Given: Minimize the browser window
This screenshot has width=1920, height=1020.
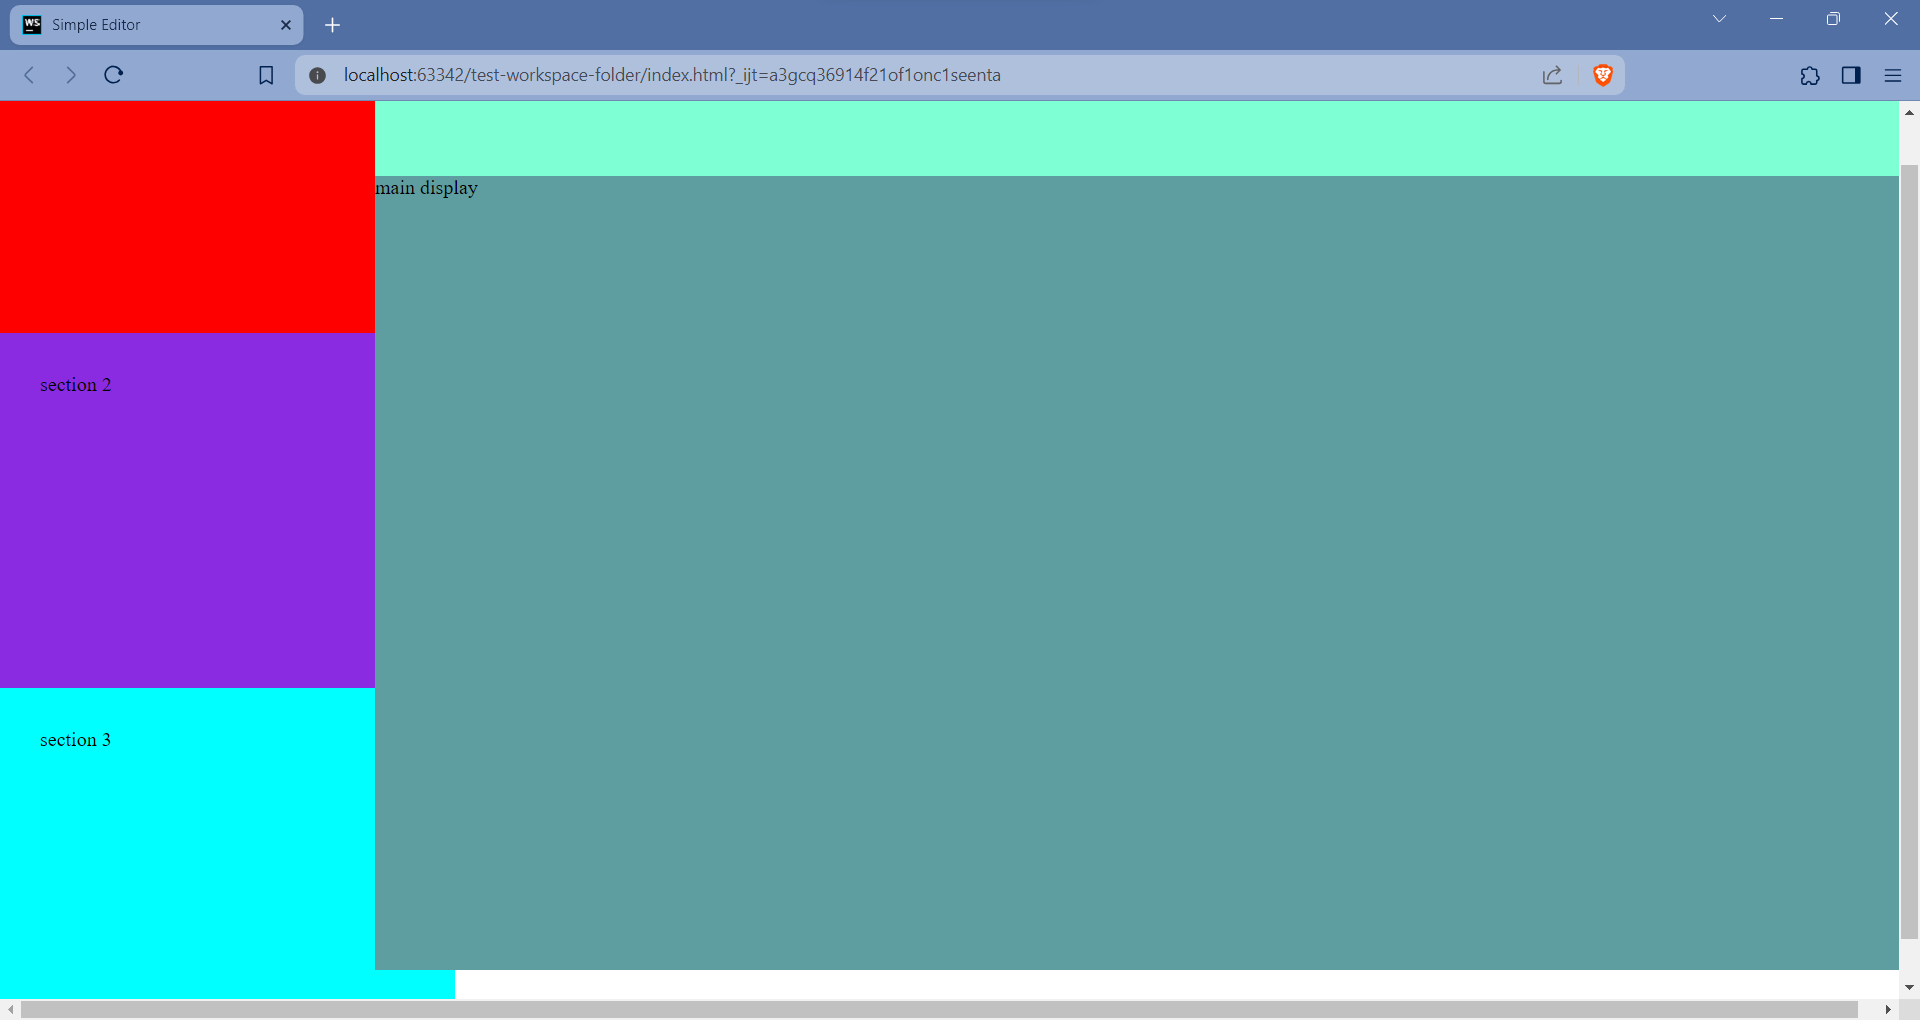Looking at the screenshot, I should coord(1776,19).
